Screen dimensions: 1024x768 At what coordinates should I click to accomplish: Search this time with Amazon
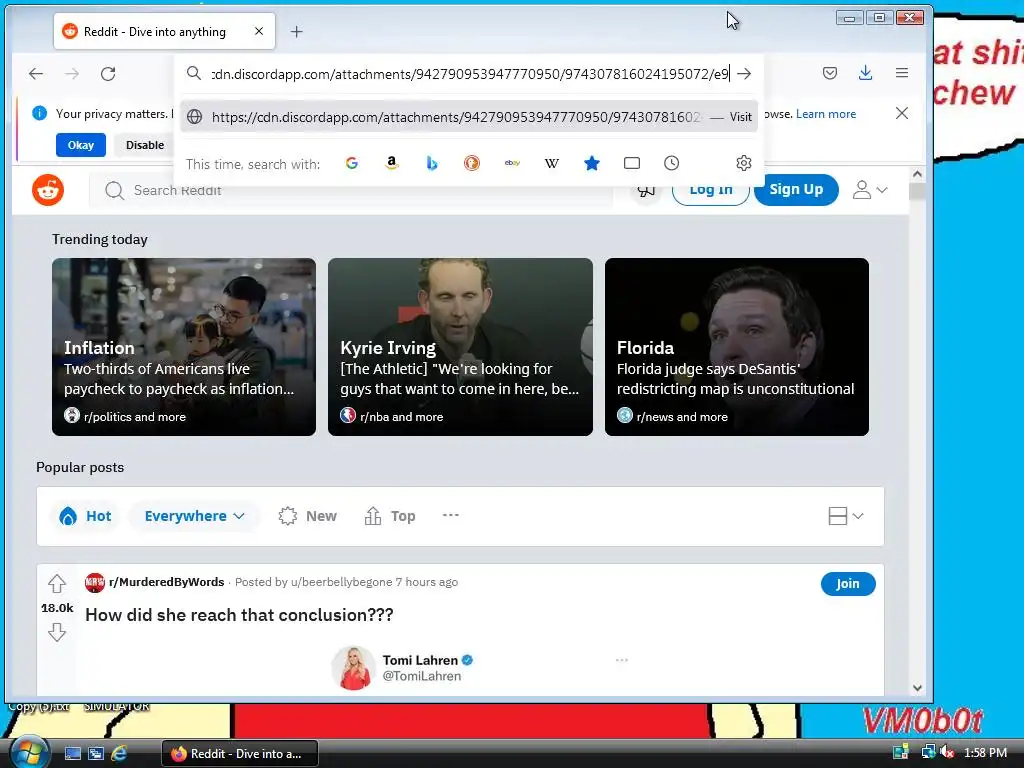(x=392, y=163)
